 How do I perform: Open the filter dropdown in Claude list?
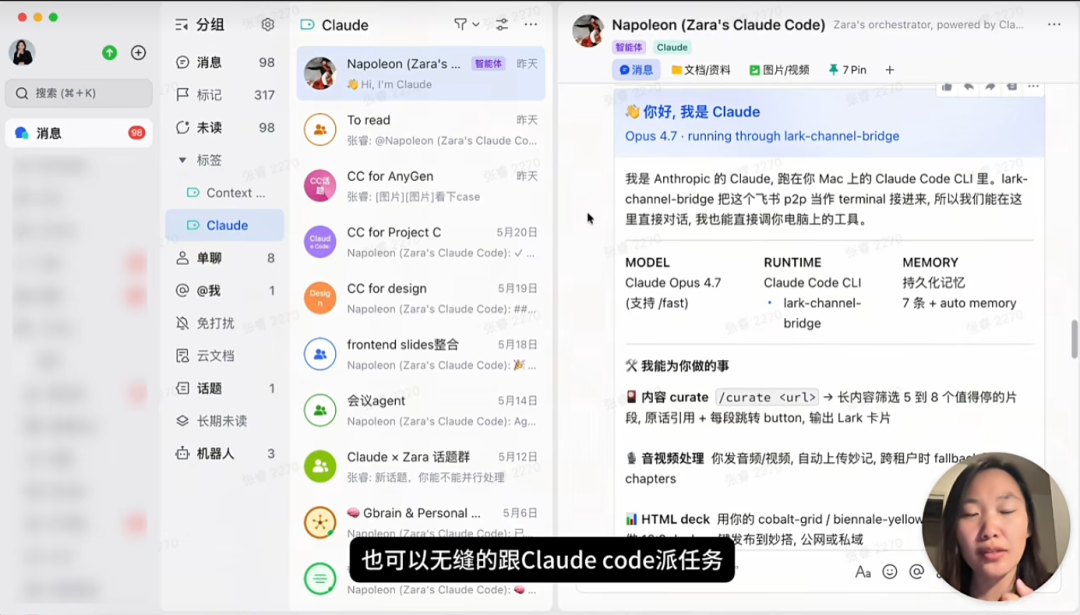(x=466, y=24)
